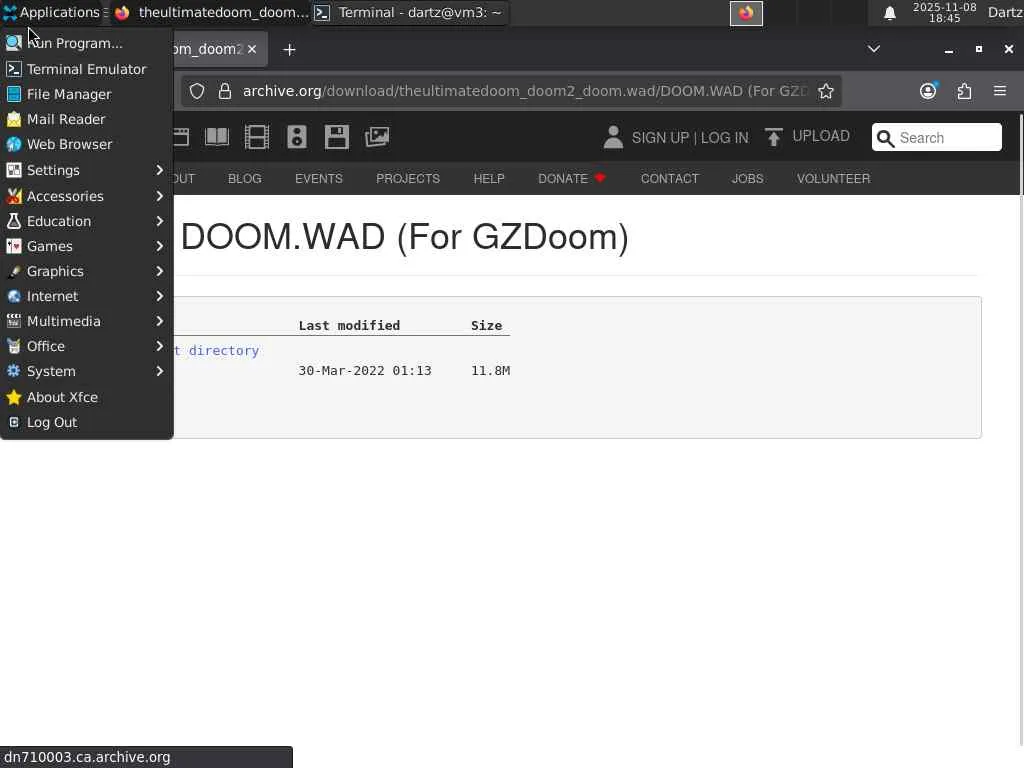
Task: Expand the Office submenu
Action: (x=86, y=346)
